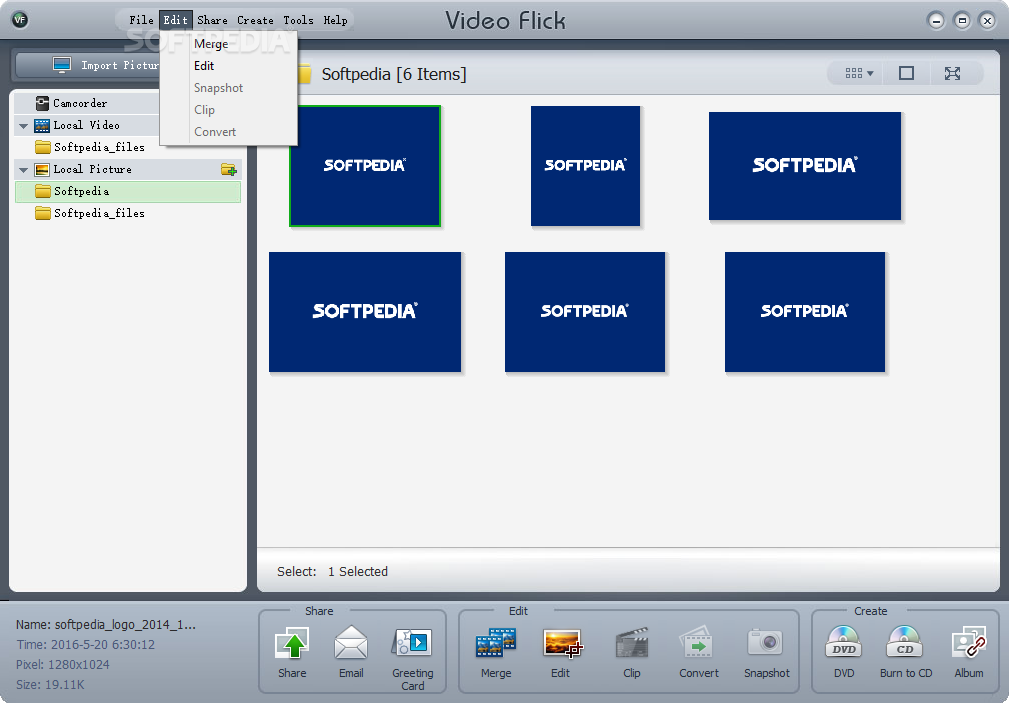The height and width of the screenshot is (703, 1009).
Task: Click the 'Name: softpedia_logo_2014_1...' info line
Action: pyautogui.click(x=106, y=624)
